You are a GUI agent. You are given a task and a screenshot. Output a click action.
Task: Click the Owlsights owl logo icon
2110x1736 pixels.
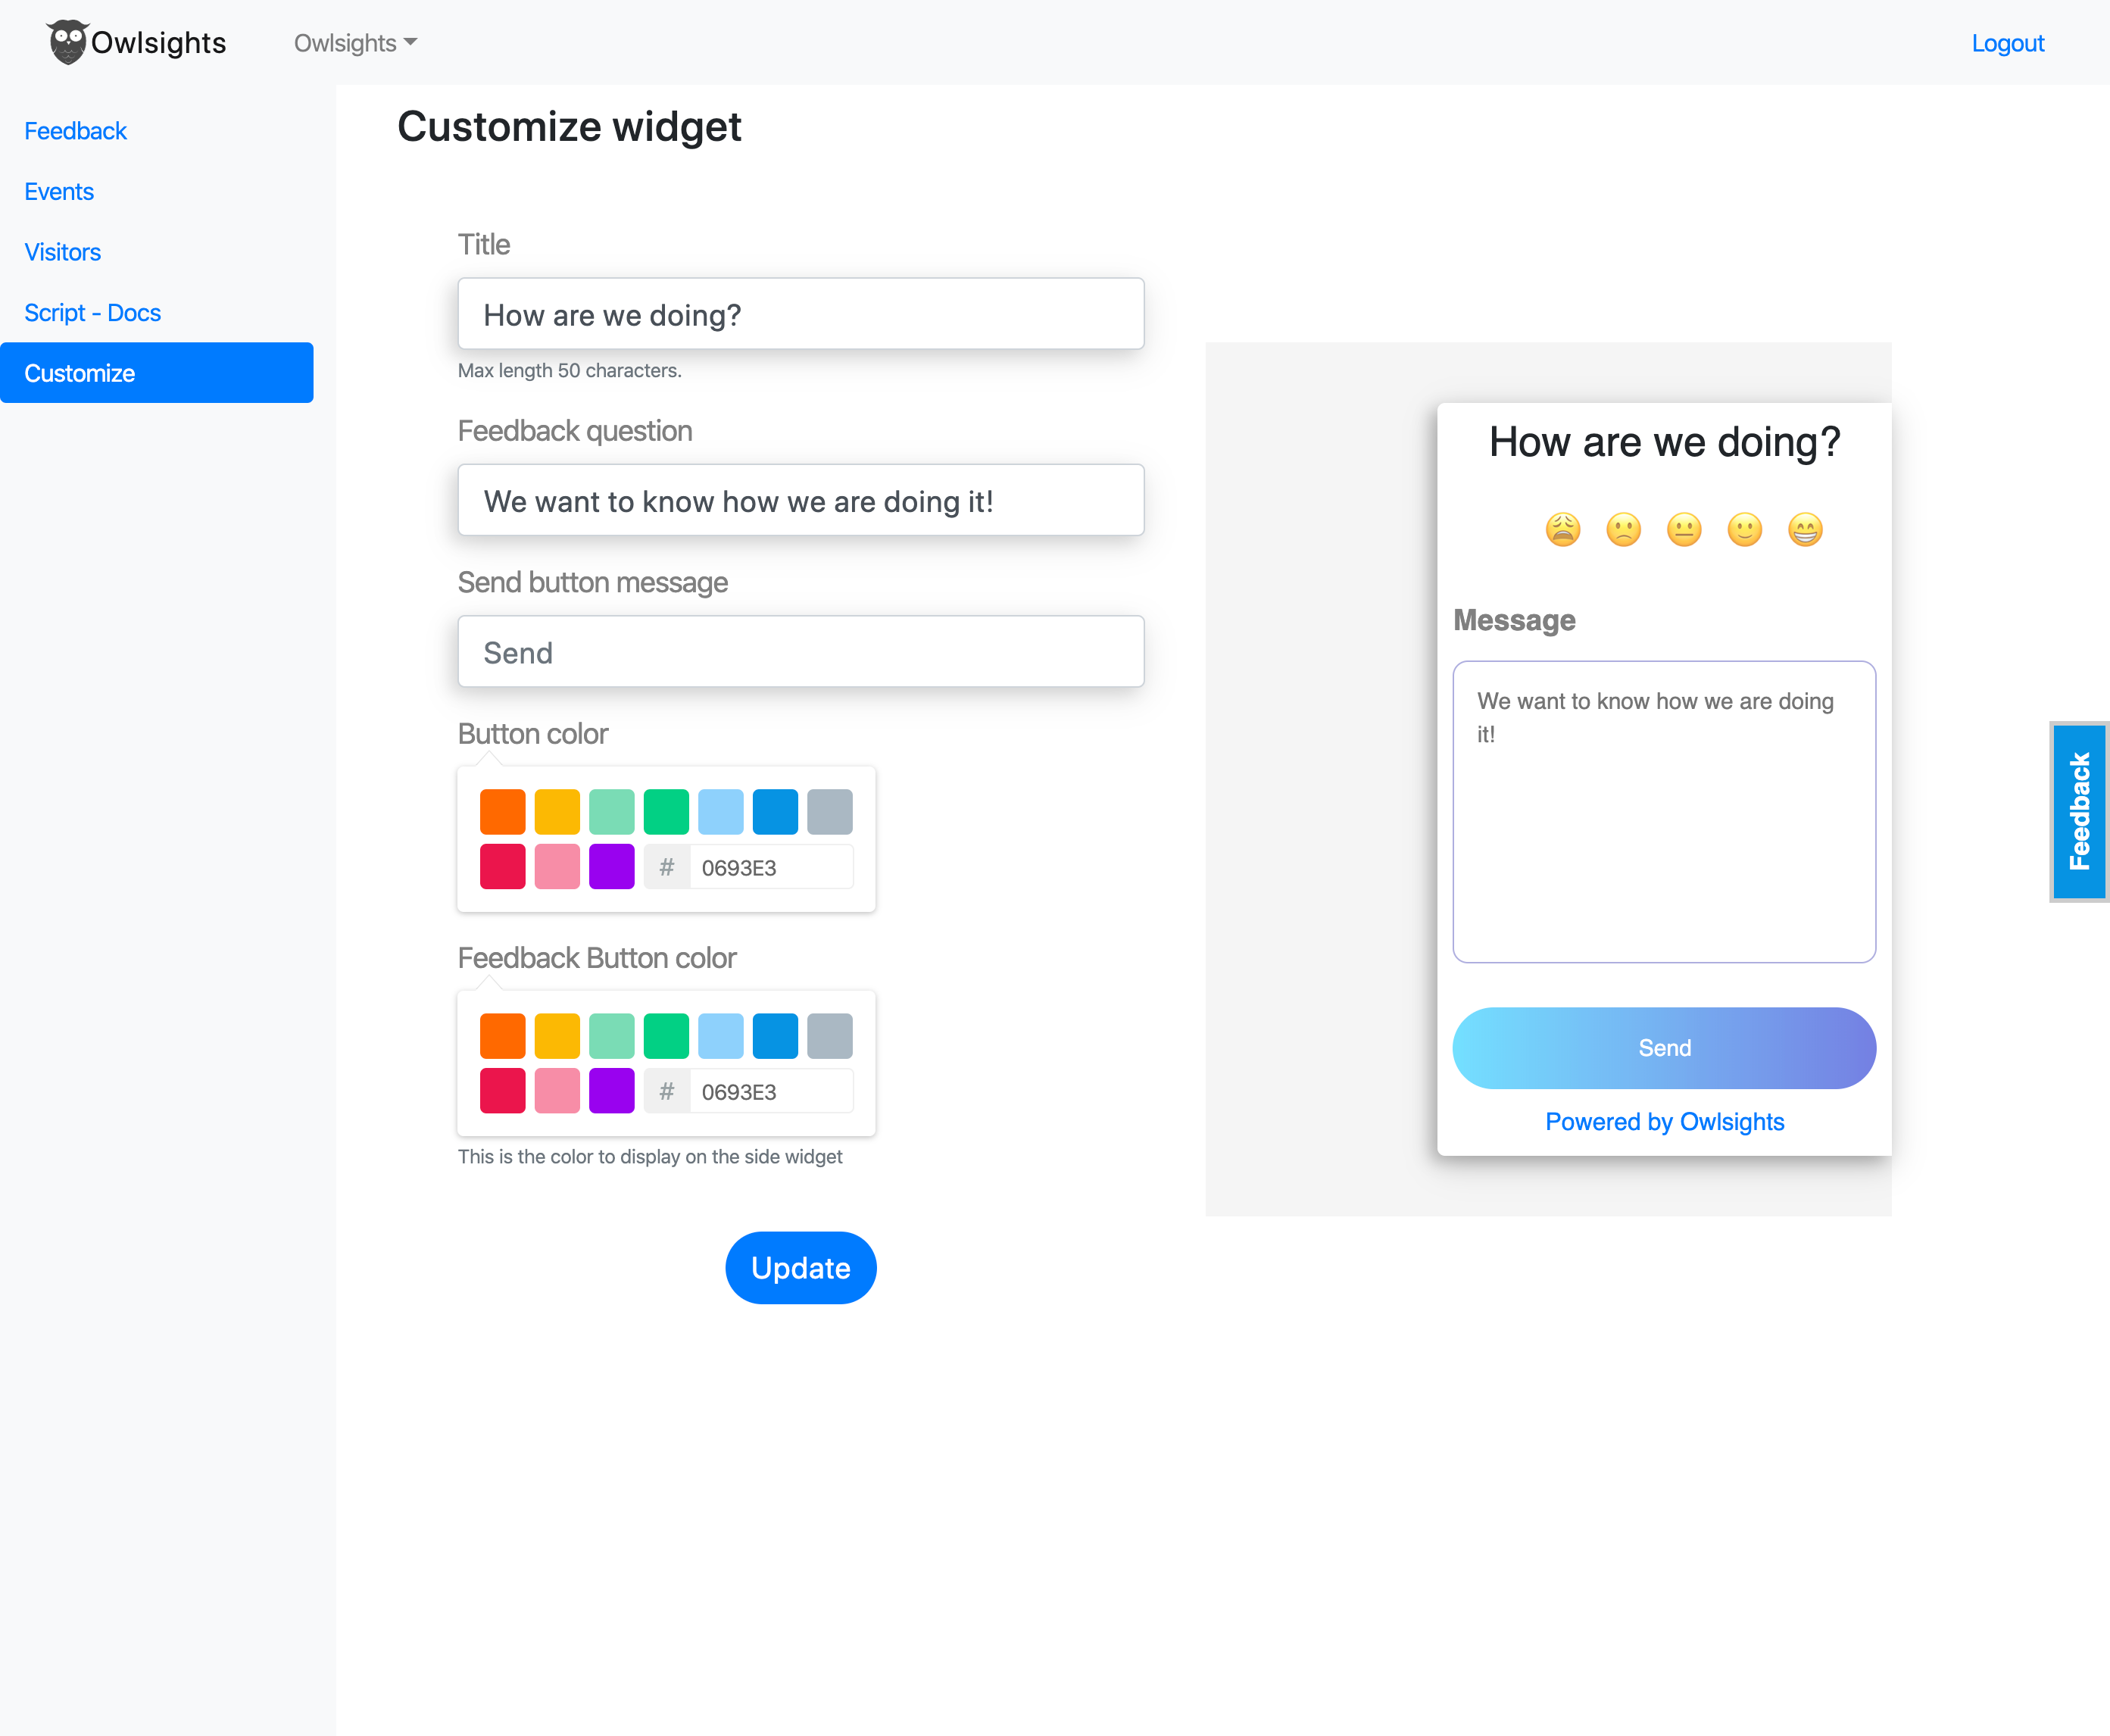(67, 42)
